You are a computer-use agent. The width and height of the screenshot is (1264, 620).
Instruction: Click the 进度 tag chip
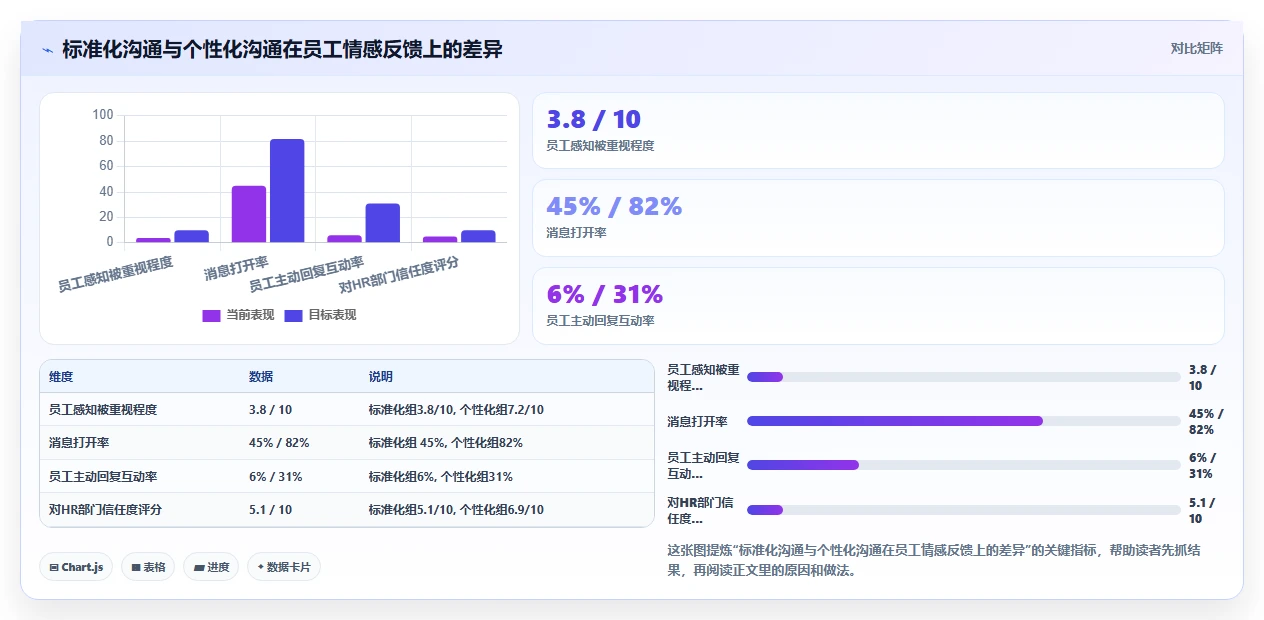[x=211, y=567]
